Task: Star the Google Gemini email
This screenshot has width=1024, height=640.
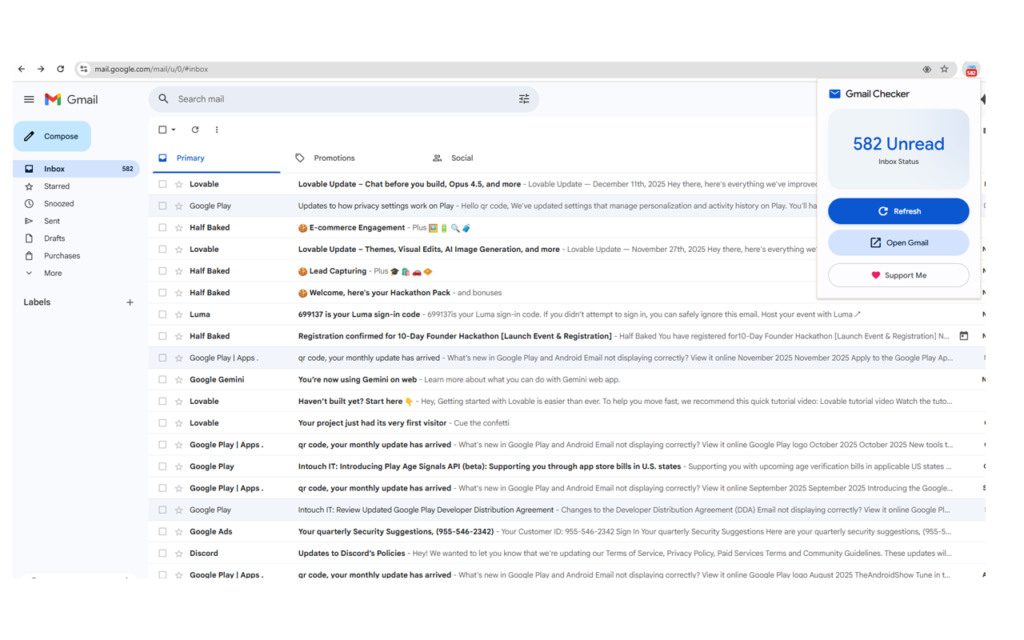Action: (x=179, y=380)
